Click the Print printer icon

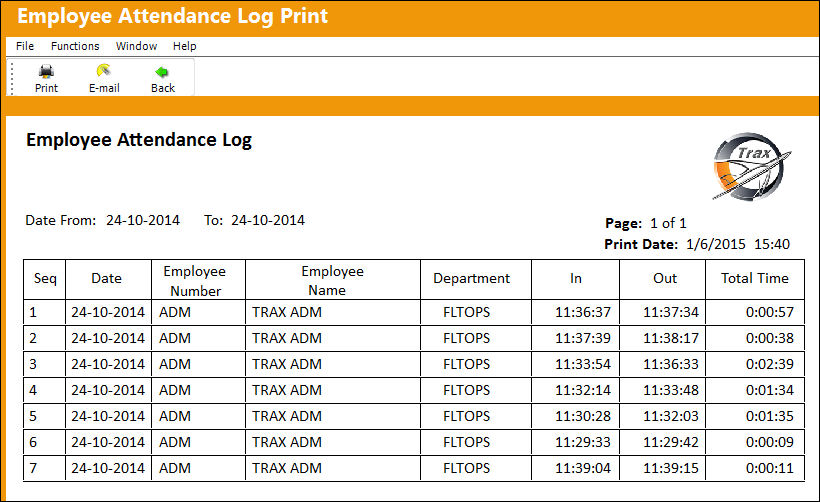tap(47, 72)
